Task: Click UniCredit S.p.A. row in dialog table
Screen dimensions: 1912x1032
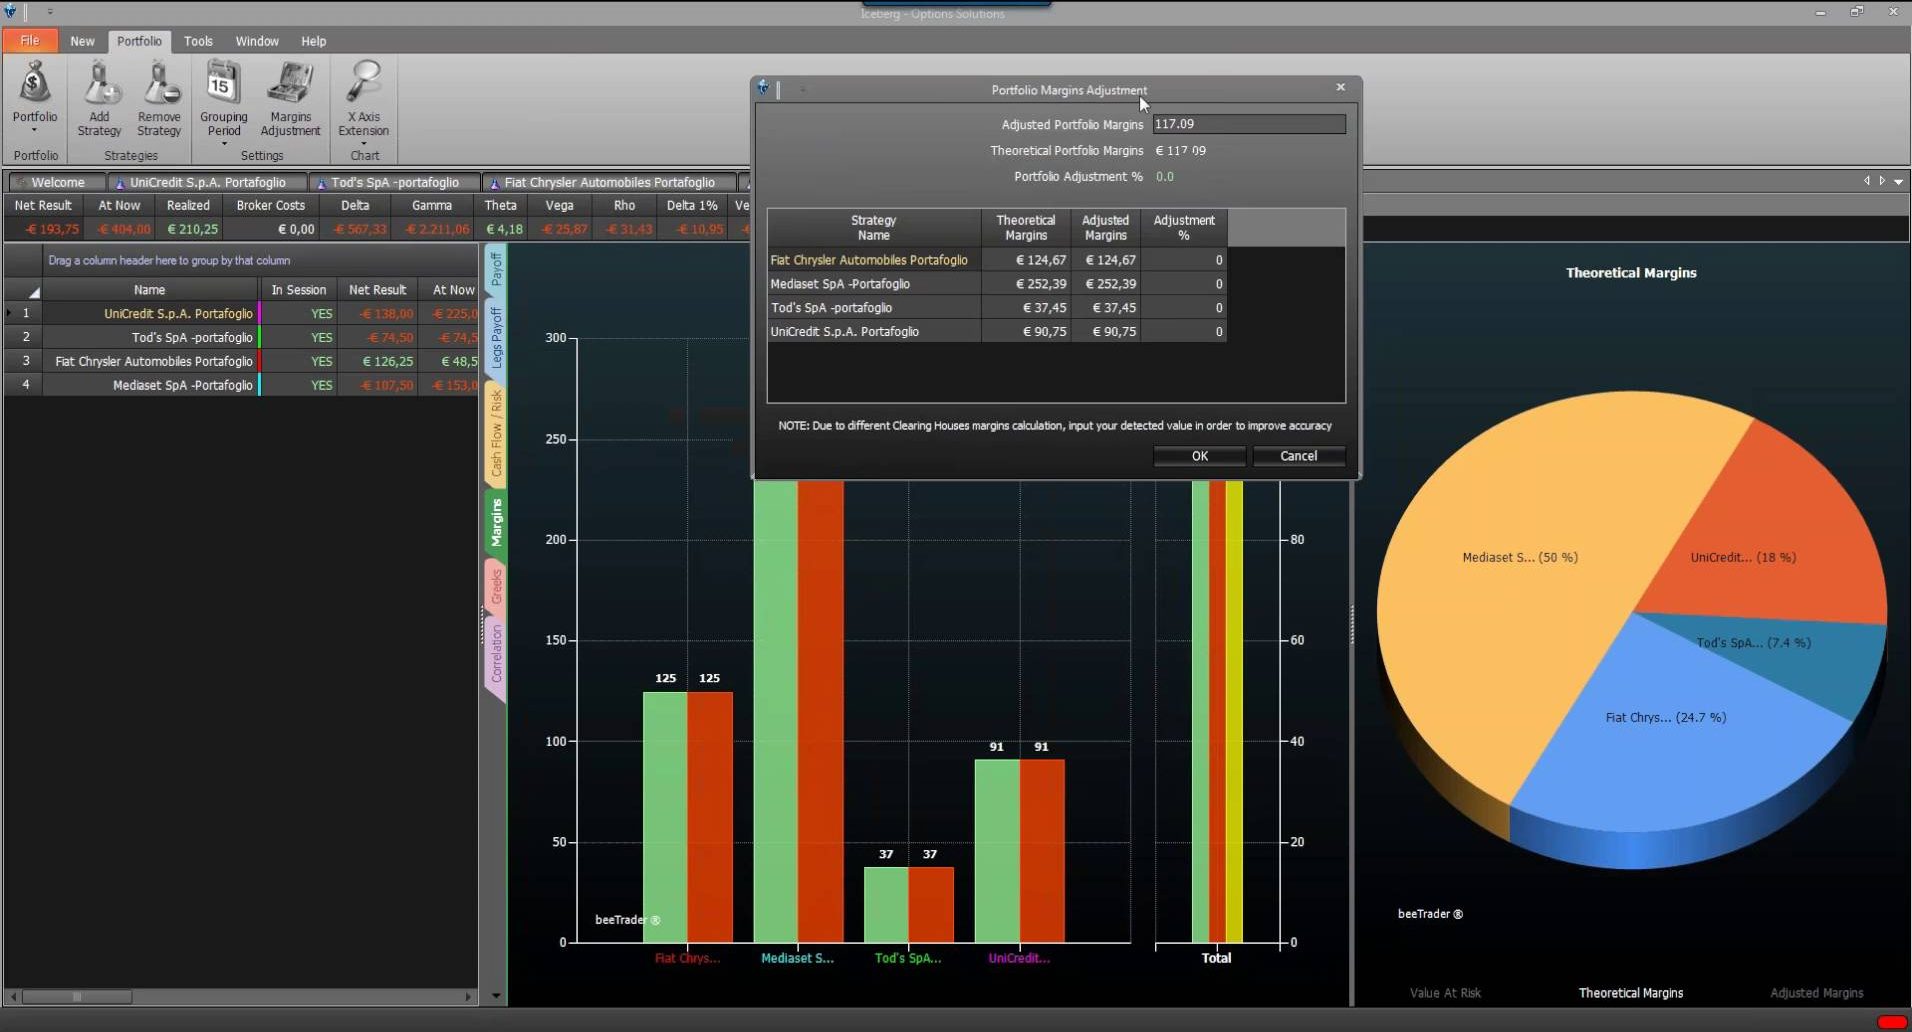Action: (x=996, y=332)
